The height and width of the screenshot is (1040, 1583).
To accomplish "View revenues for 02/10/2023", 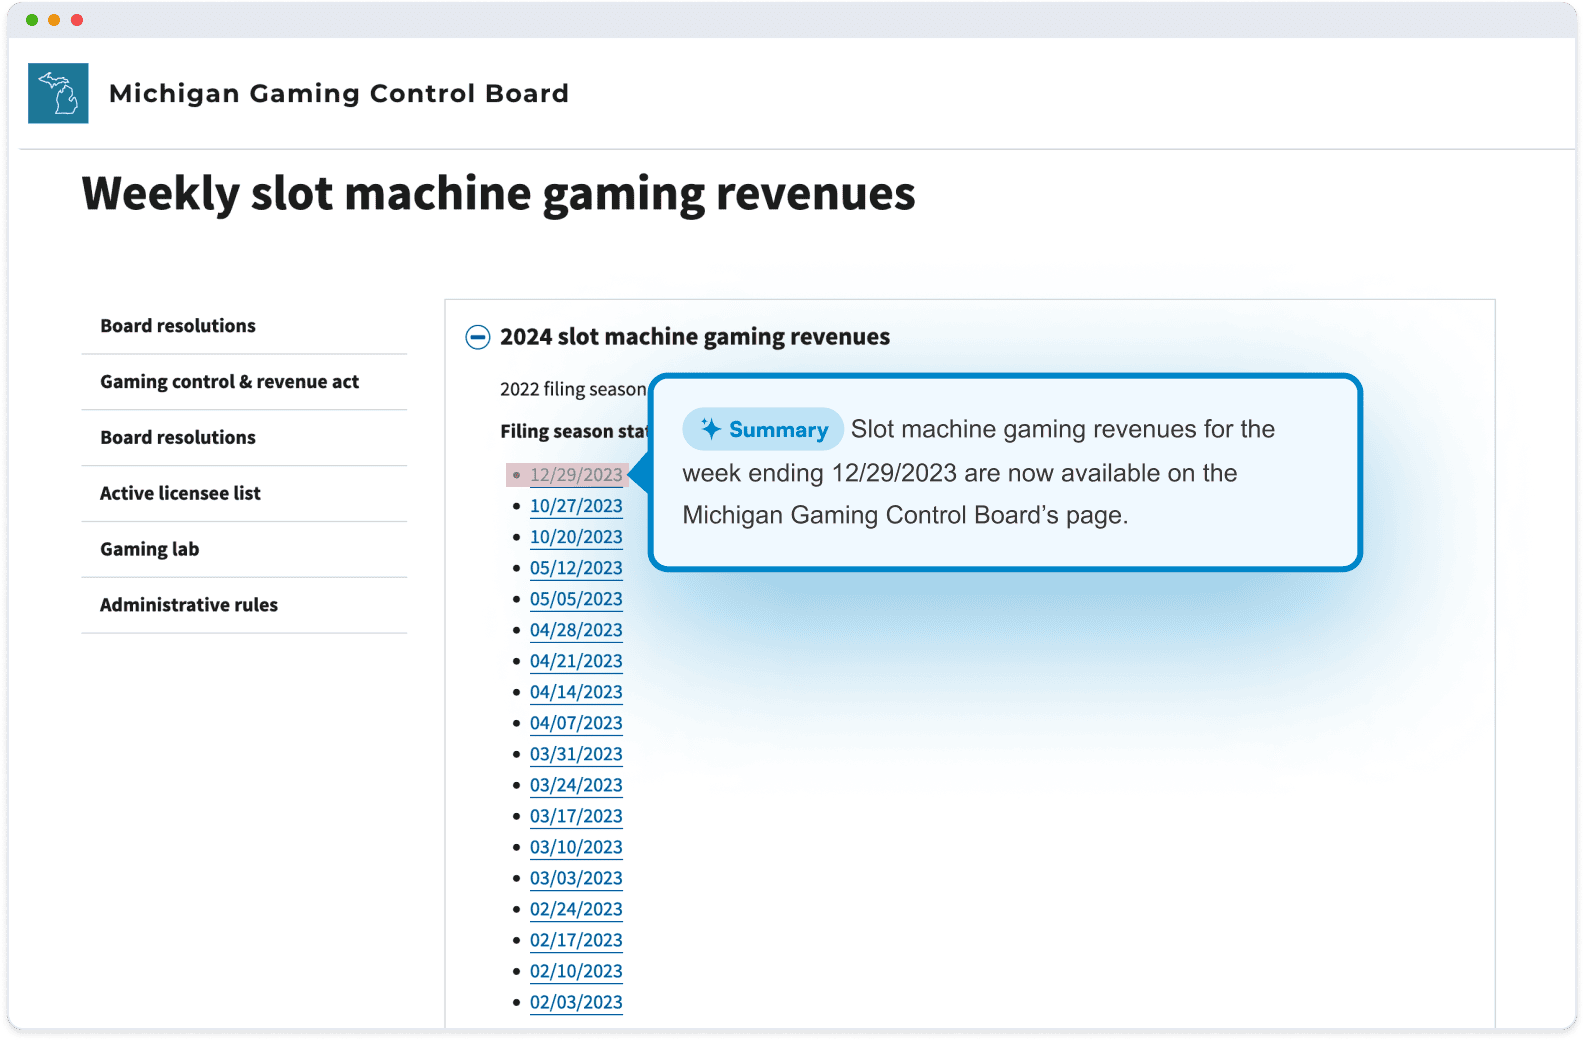I will (x=576, y=971).
